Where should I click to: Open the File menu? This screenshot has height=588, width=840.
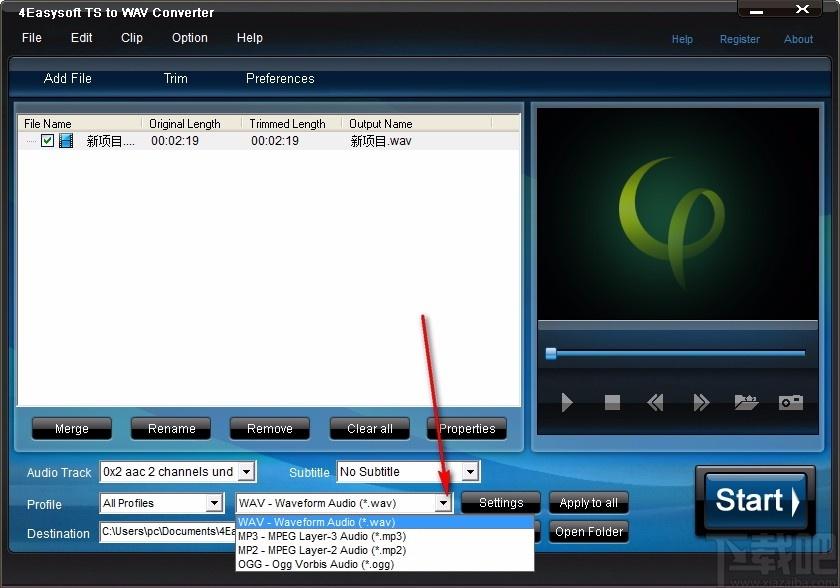click(x=32, y=38)
